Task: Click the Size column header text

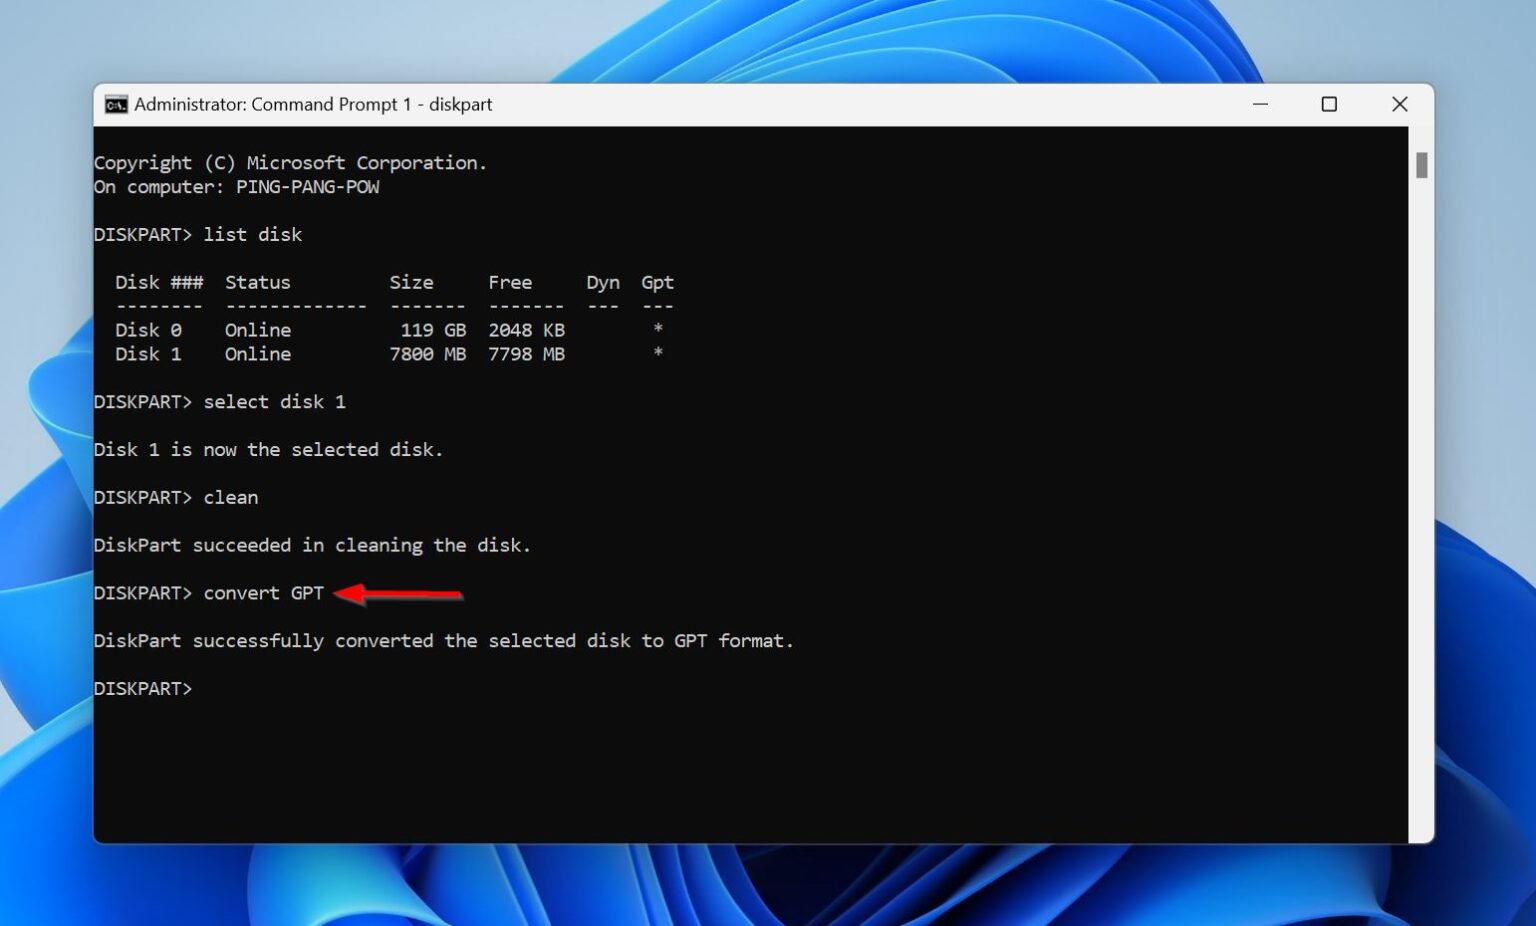Action: pyautogui.click(x=412, y=282)
